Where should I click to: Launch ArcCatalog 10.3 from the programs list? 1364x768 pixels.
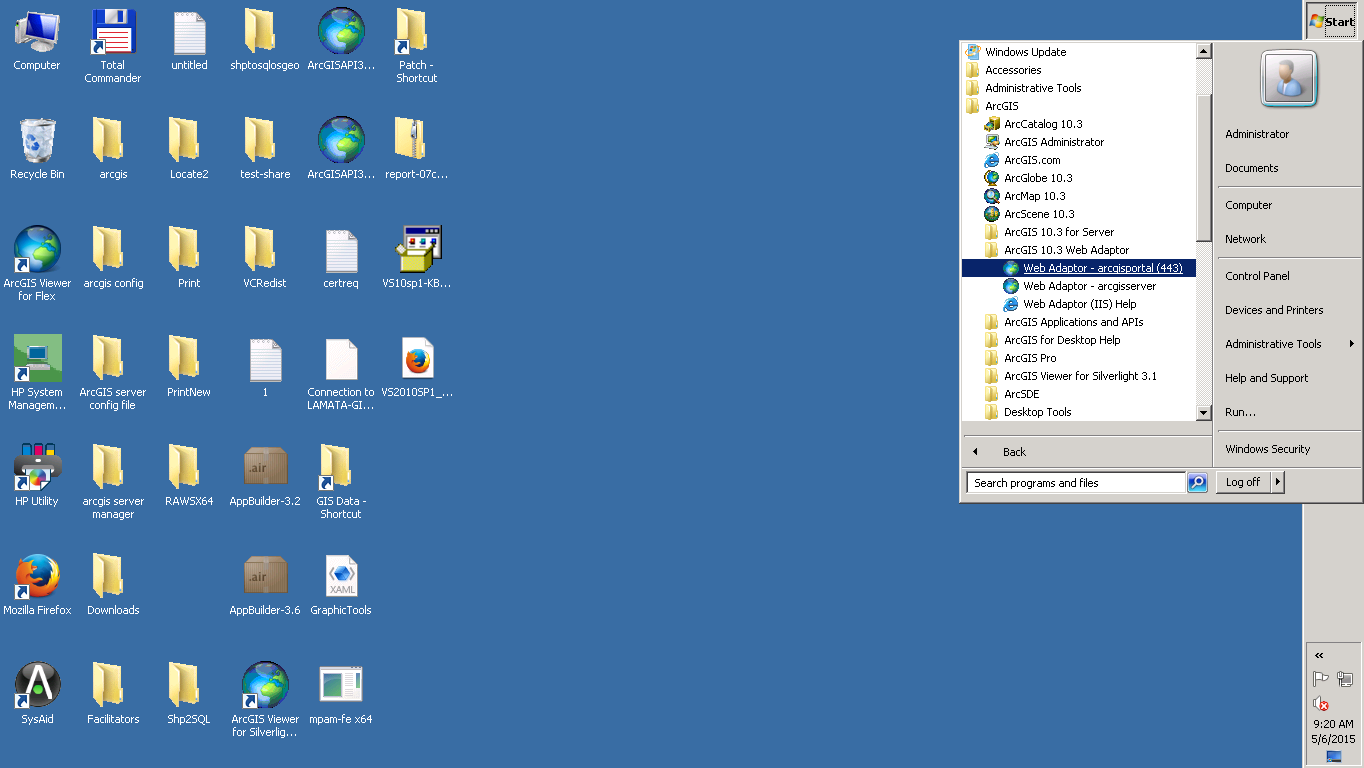(x=1043, y=124)
